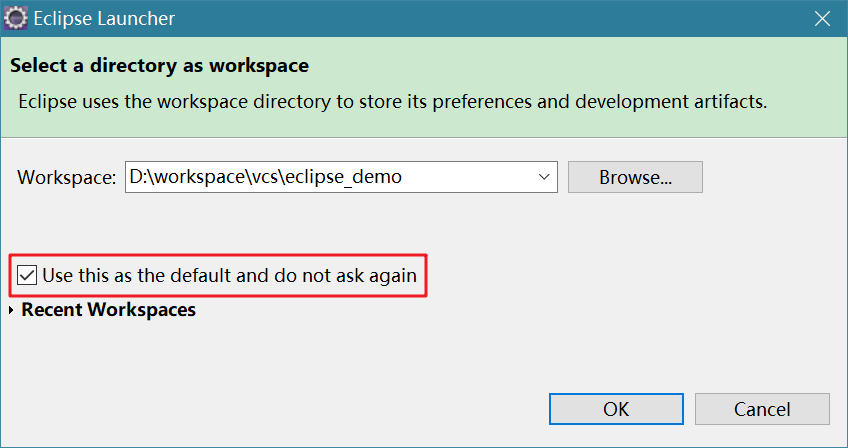Click the Workspace path input field
Screen dimensions: 848x448
(x=330, y=177)
